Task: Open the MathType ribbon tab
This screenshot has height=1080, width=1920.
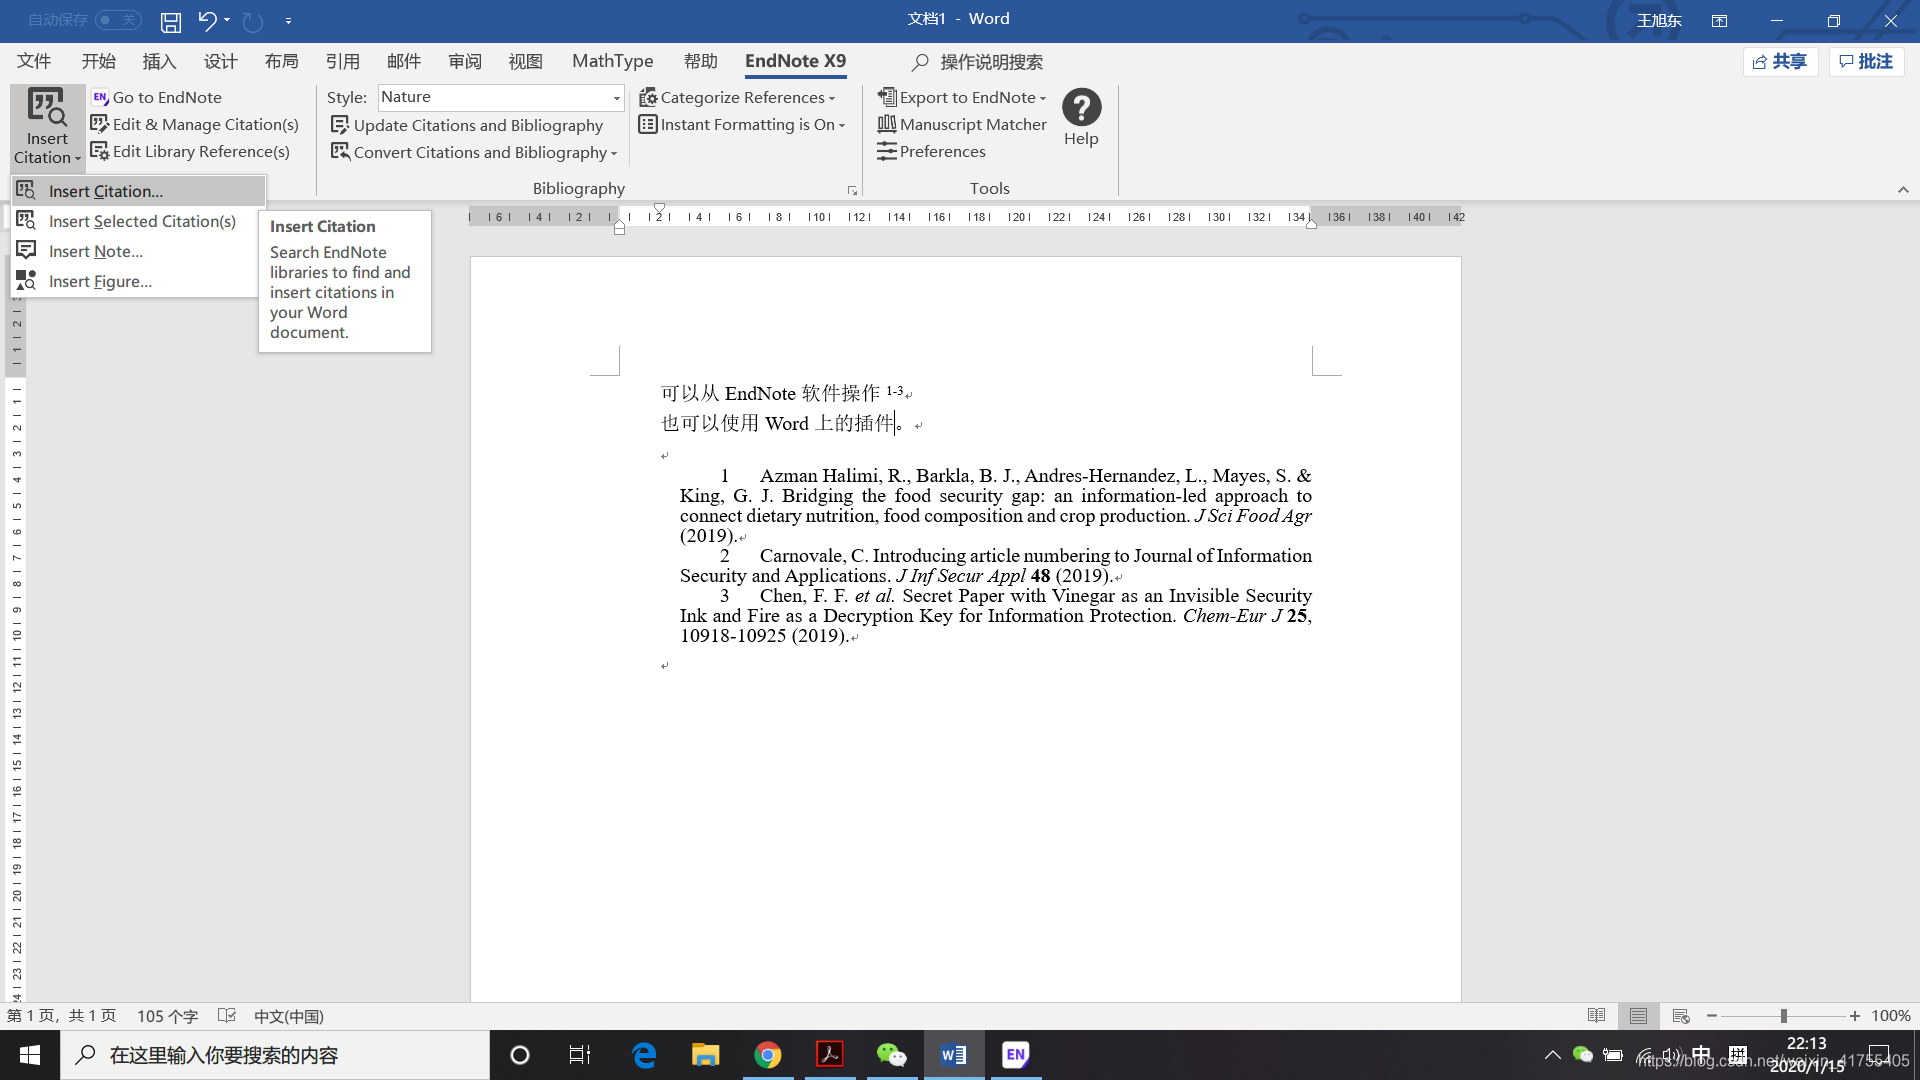Action: [x=612, y=61]
